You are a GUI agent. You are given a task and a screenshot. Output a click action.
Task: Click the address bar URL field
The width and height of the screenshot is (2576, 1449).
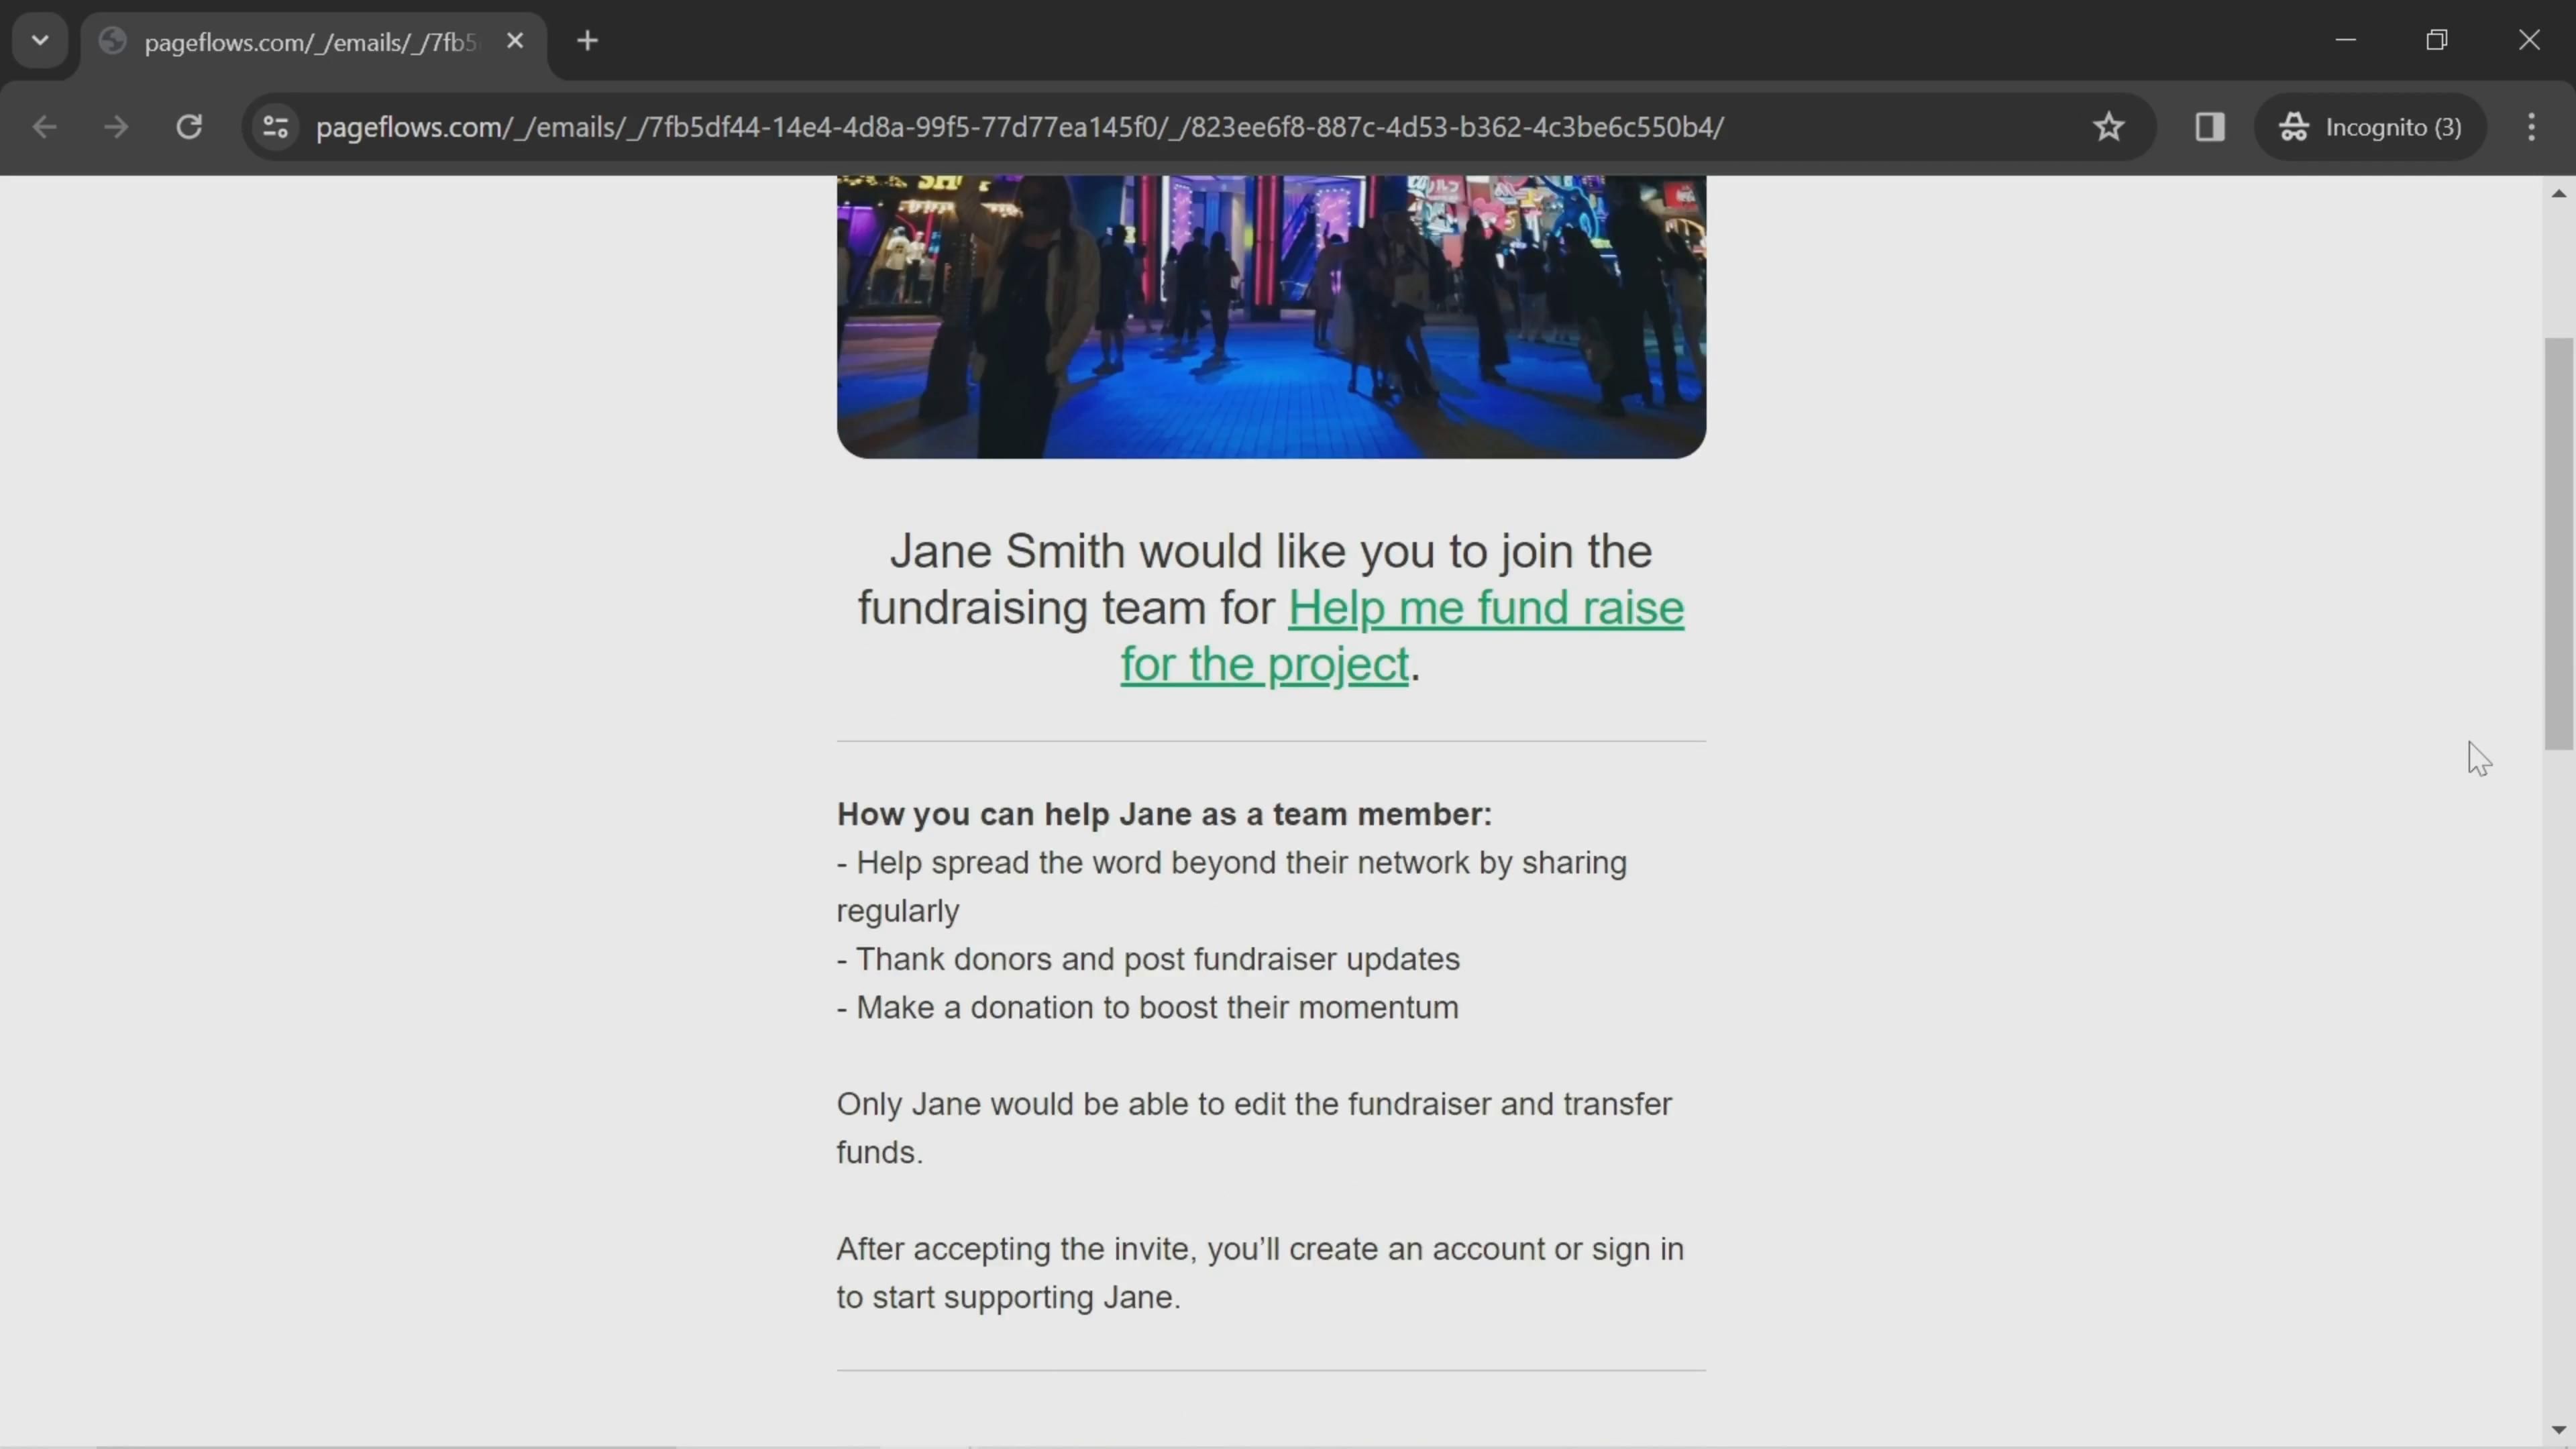[1020, 127]
